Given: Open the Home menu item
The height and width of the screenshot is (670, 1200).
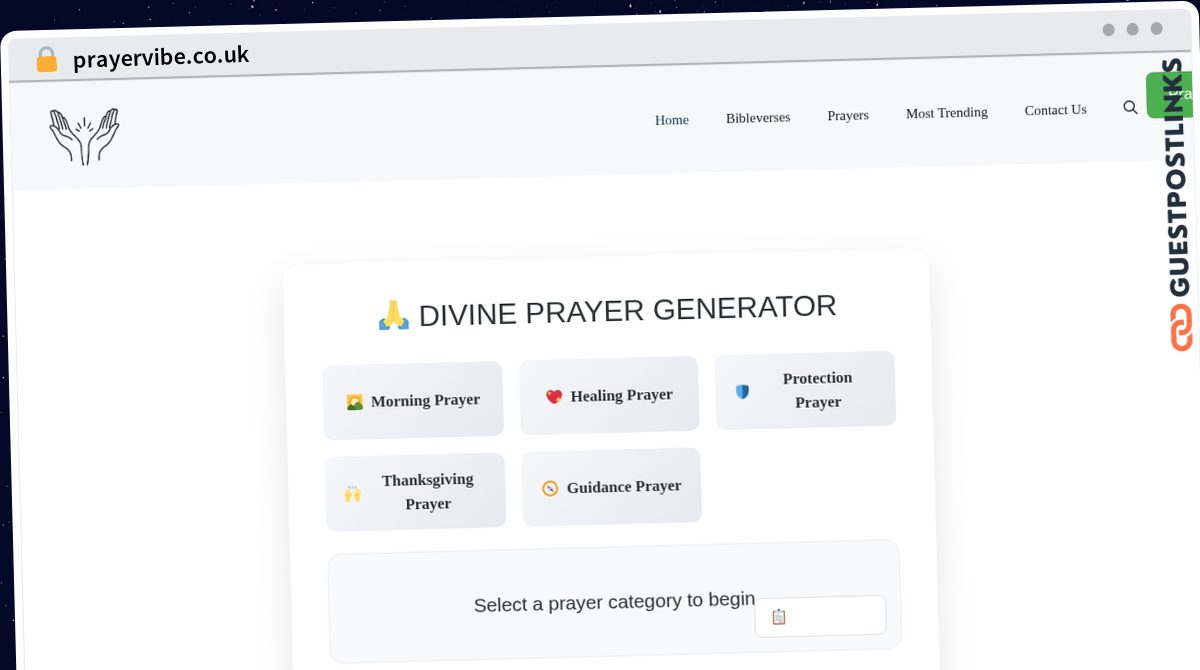Looking at the screenshot, I should tap(671, 120).
